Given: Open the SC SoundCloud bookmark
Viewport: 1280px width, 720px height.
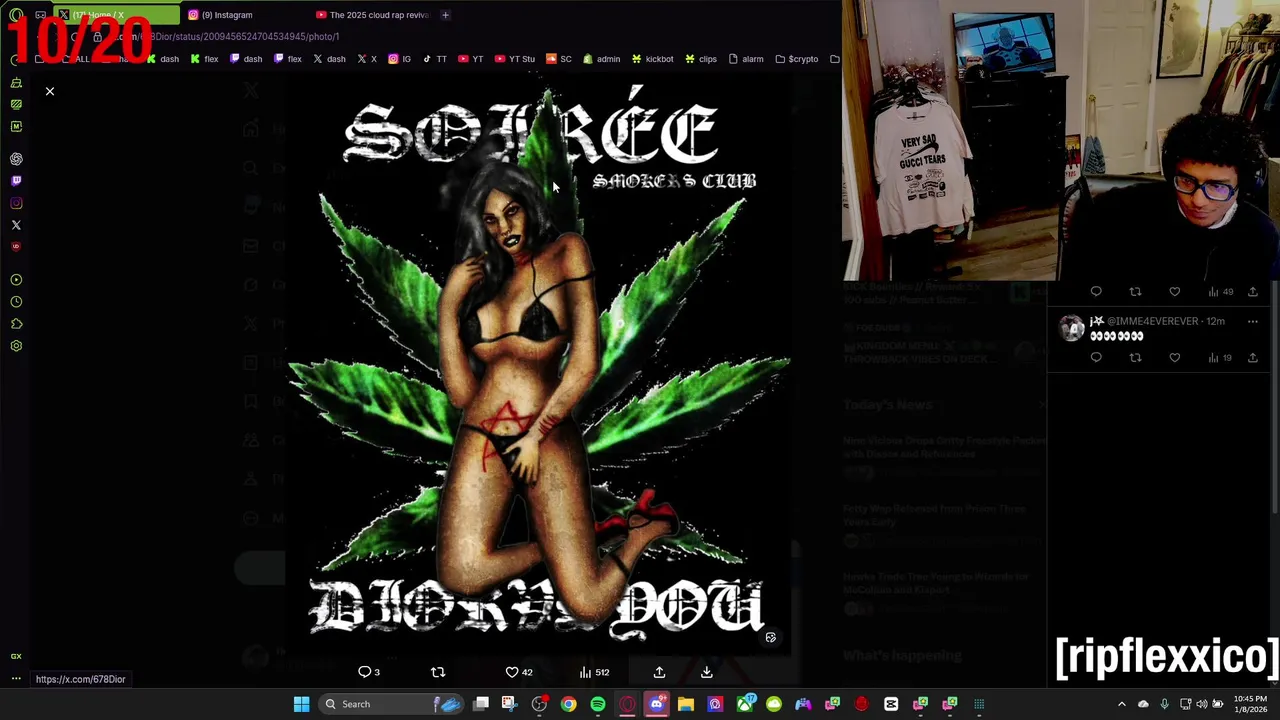Looking at the screenshot, I should (x=559, y=59).
